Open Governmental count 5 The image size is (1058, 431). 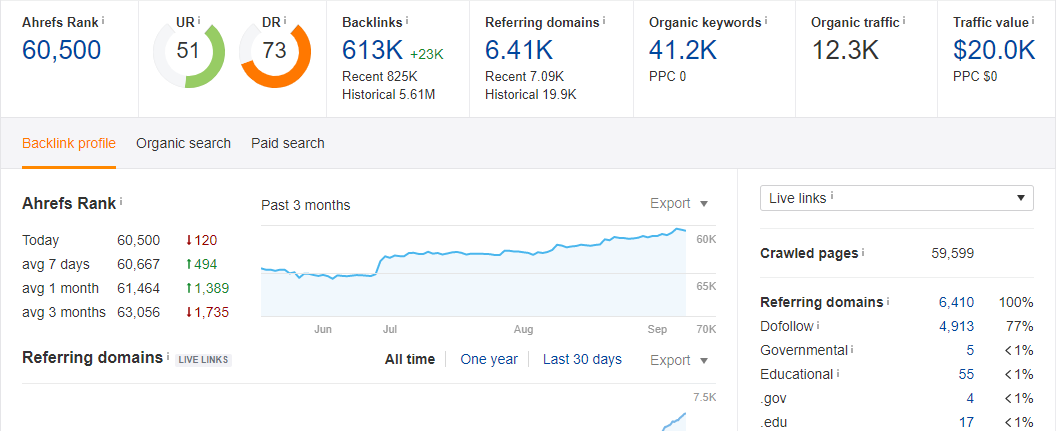tap(970, 350)
